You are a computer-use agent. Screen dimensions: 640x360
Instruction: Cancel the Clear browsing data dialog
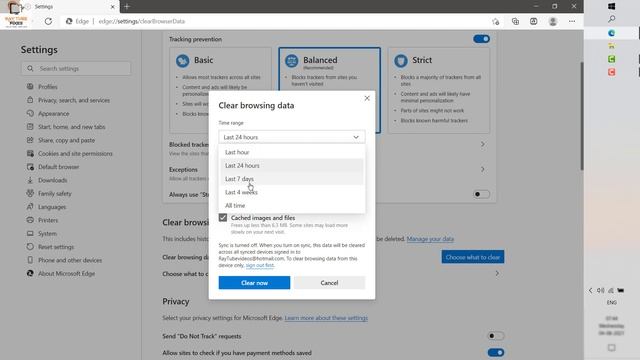(329, 282)
